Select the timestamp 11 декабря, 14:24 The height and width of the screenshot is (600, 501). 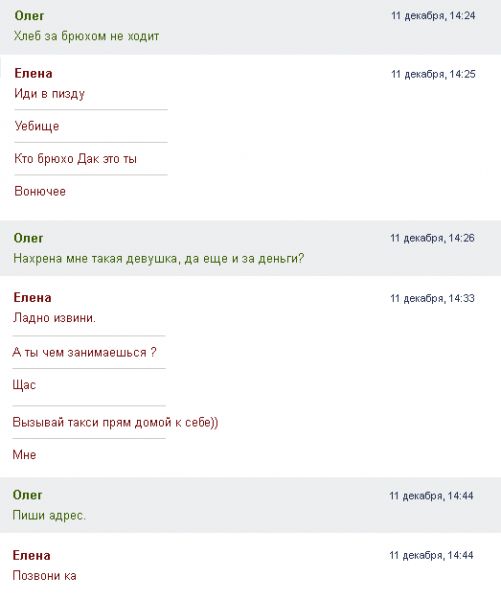pos(433,16)
